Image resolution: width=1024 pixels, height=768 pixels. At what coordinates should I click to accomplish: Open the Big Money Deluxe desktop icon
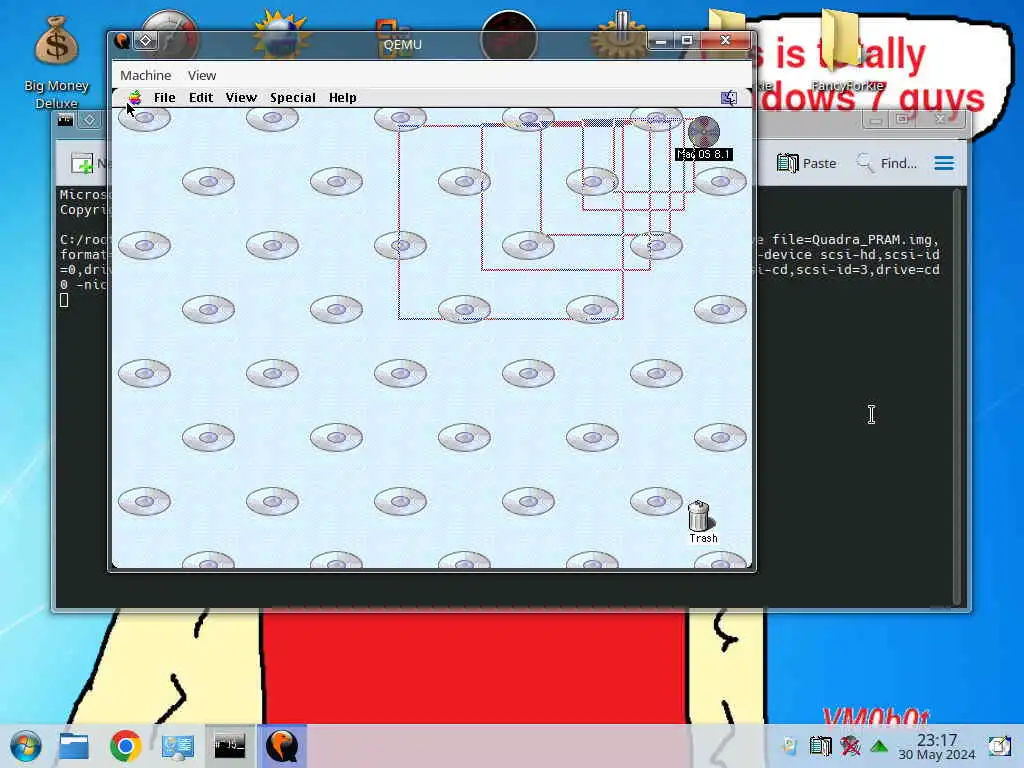point(56,63)
